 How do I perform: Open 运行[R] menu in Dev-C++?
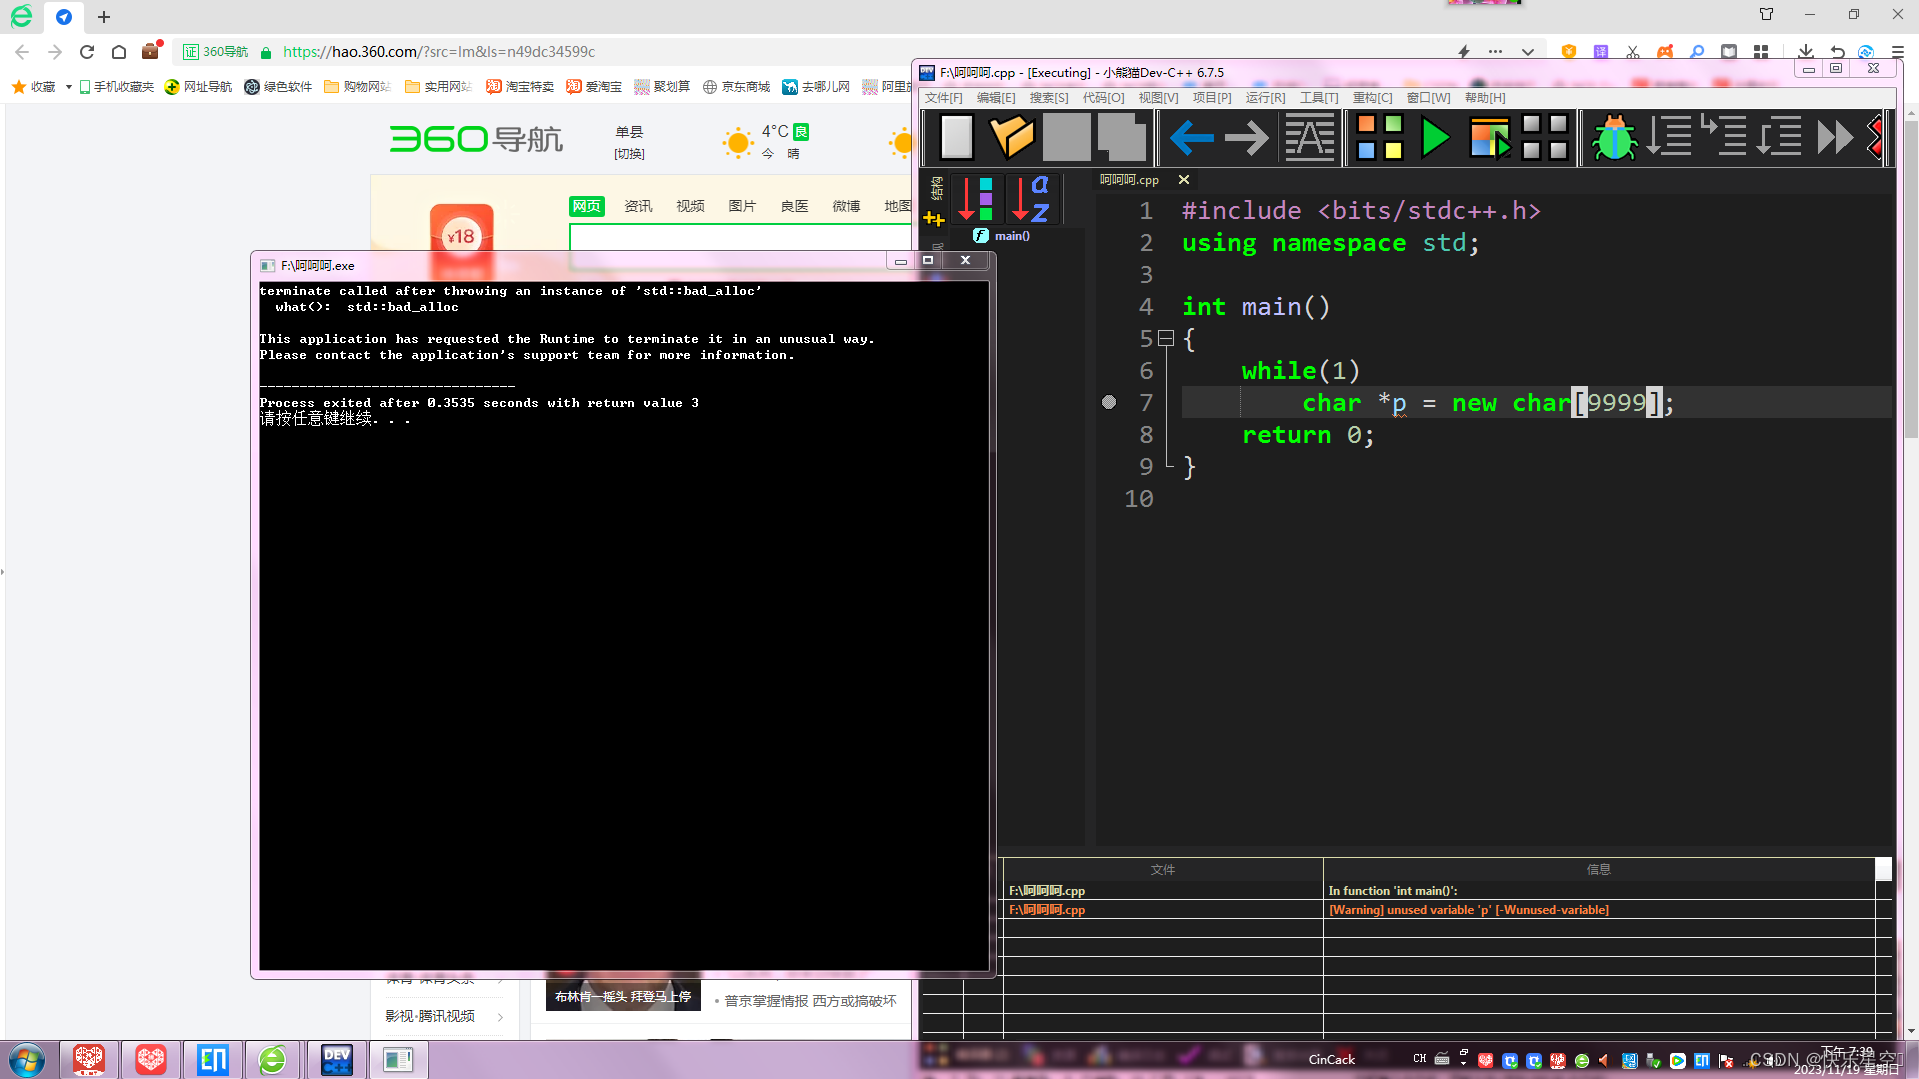pos(1265,98)
